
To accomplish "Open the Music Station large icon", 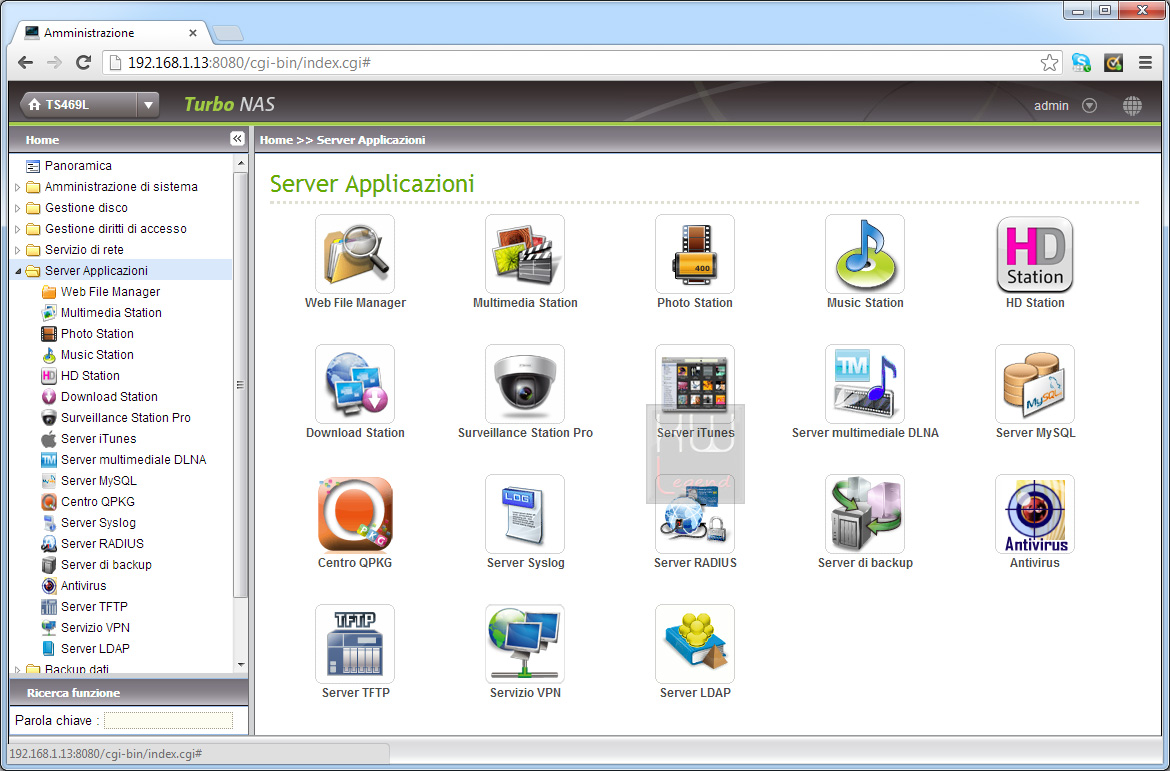I will click(x=865, y=254).
